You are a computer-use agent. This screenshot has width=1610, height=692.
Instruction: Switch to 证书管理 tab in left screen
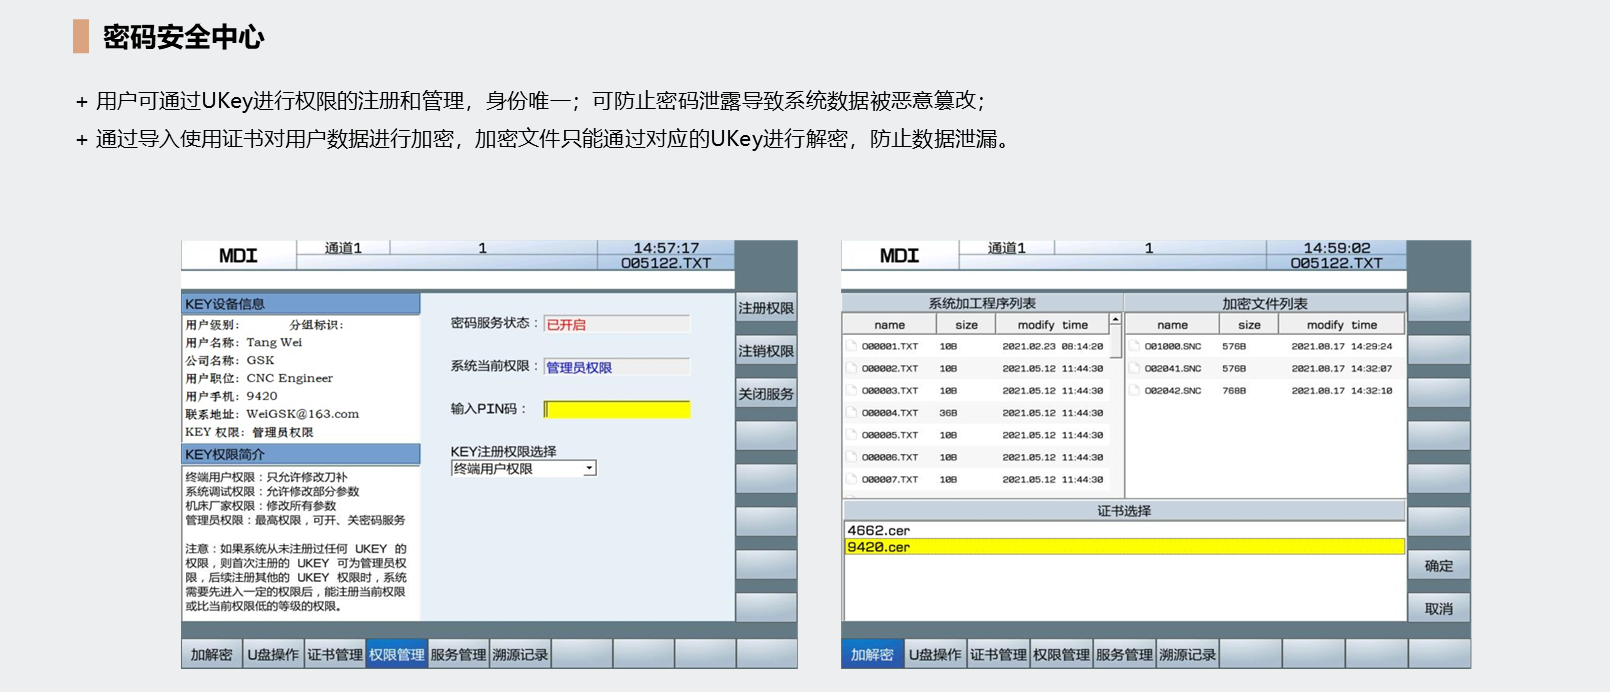point(335,655)
